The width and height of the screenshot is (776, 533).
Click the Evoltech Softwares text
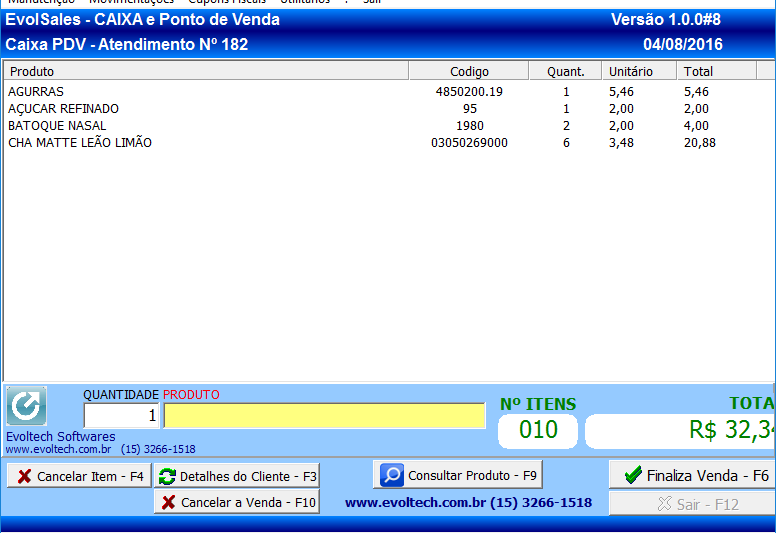pos(60,436)
